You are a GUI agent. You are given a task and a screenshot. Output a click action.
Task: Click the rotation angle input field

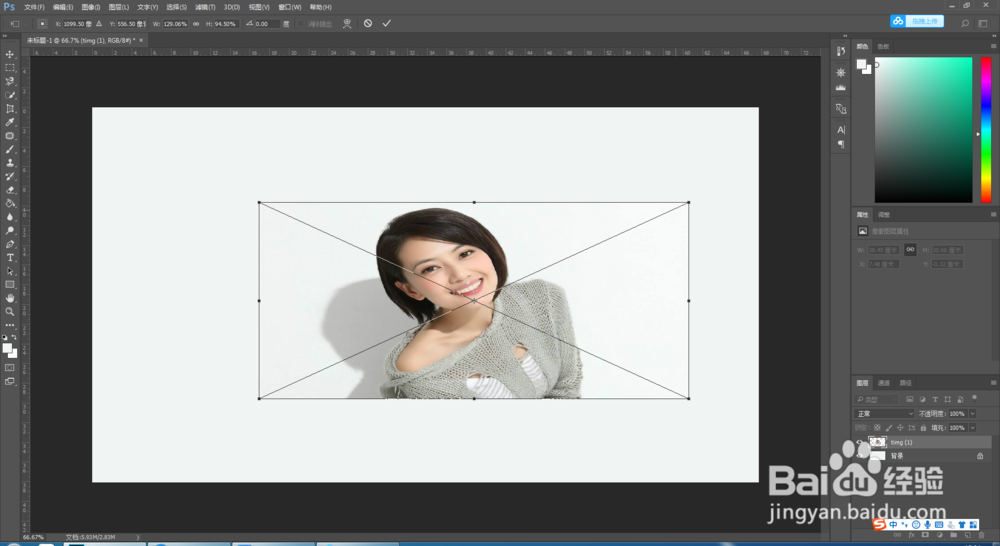tap(267, 24)
